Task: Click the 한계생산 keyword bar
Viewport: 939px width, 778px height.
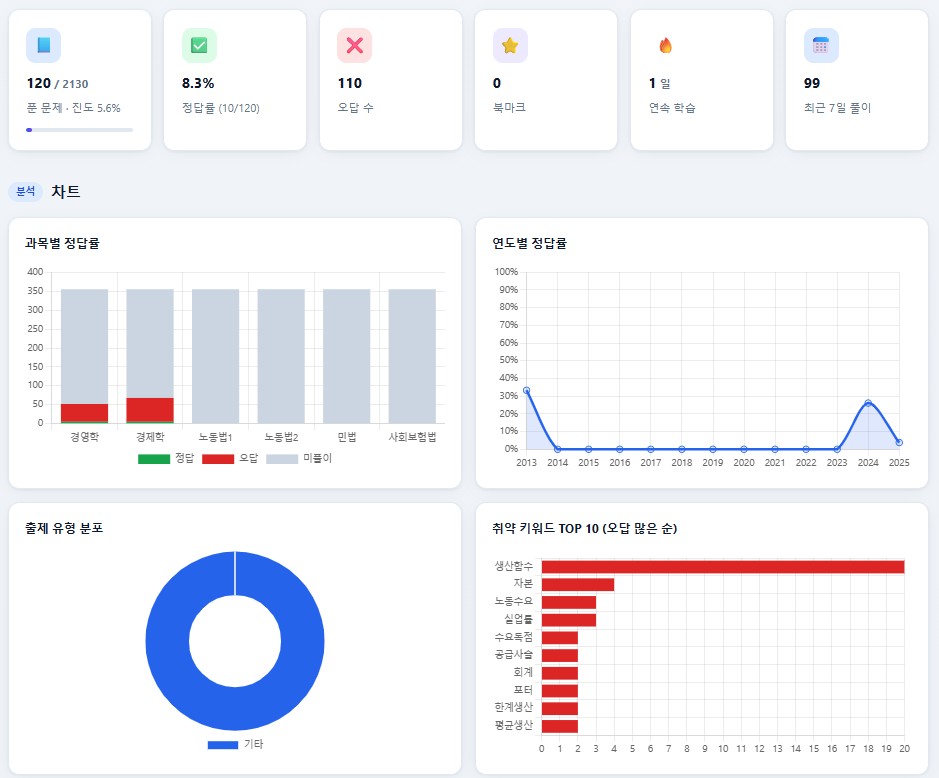Action: point(560,709)
